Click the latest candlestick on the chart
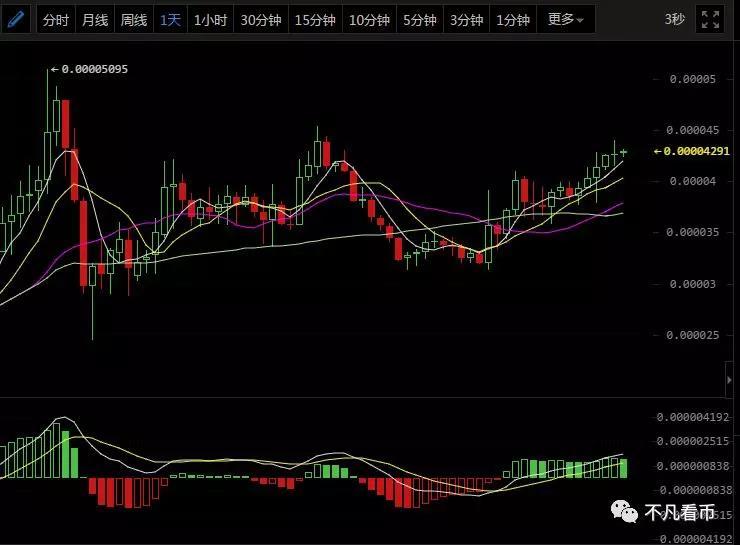This screenshot has height=545, width=740. pyautogui.click(x=623, y=152)
